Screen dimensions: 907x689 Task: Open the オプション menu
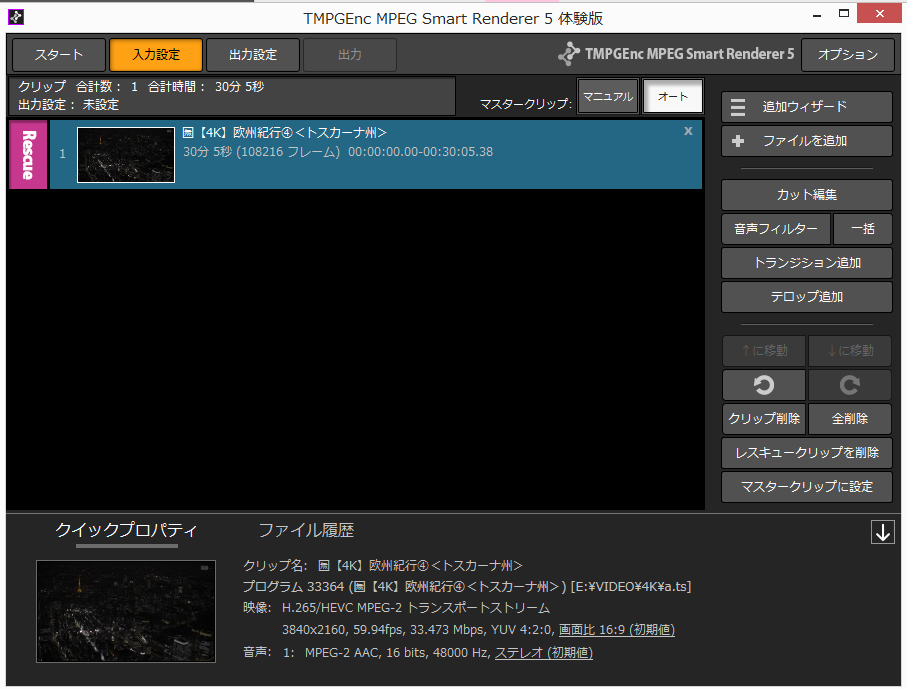(x=847, y=55)
